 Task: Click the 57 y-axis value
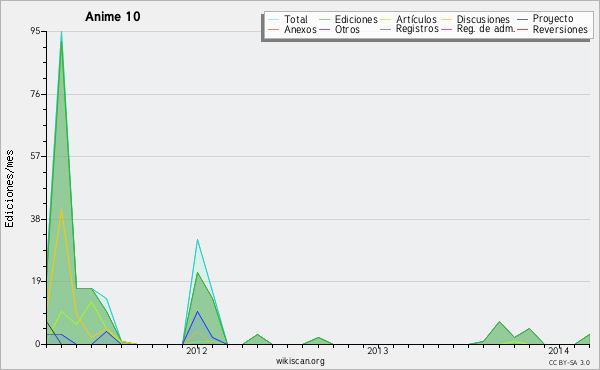coord(35,156)
